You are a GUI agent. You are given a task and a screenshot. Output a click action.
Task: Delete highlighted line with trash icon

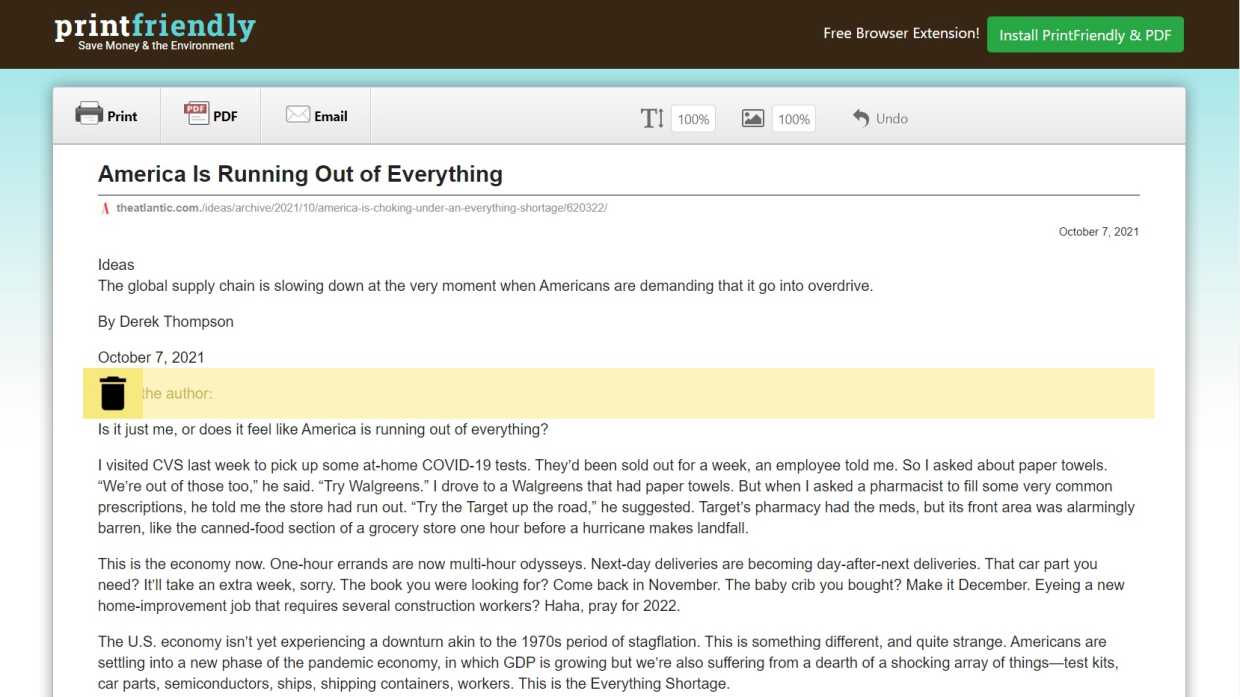[x=113, y=393]
